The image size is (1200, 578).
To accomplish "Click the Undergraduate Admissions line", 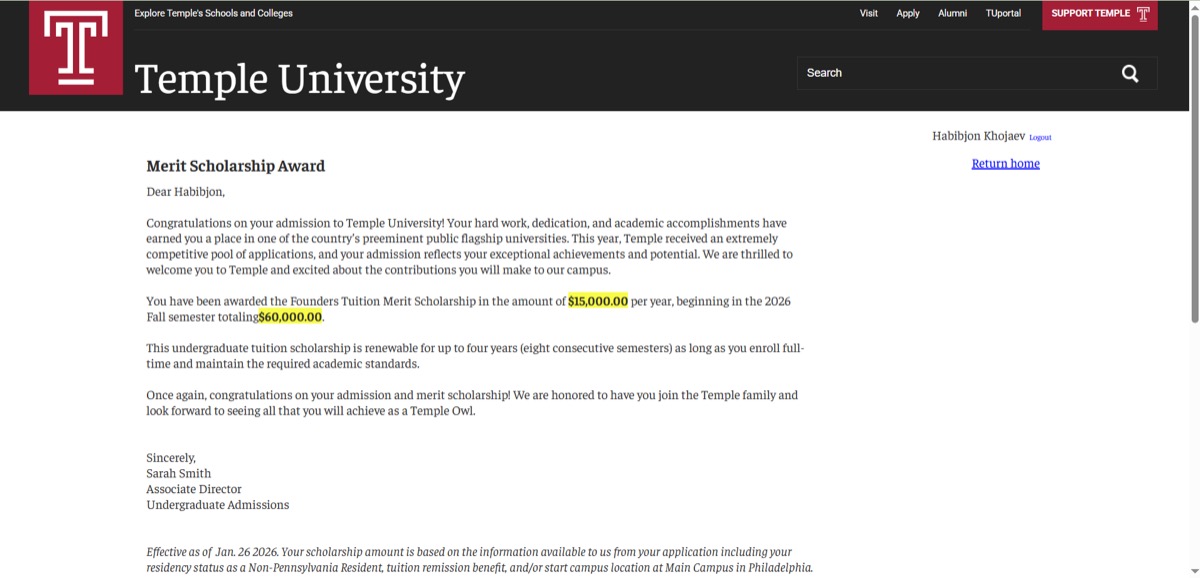I will 218,505.
